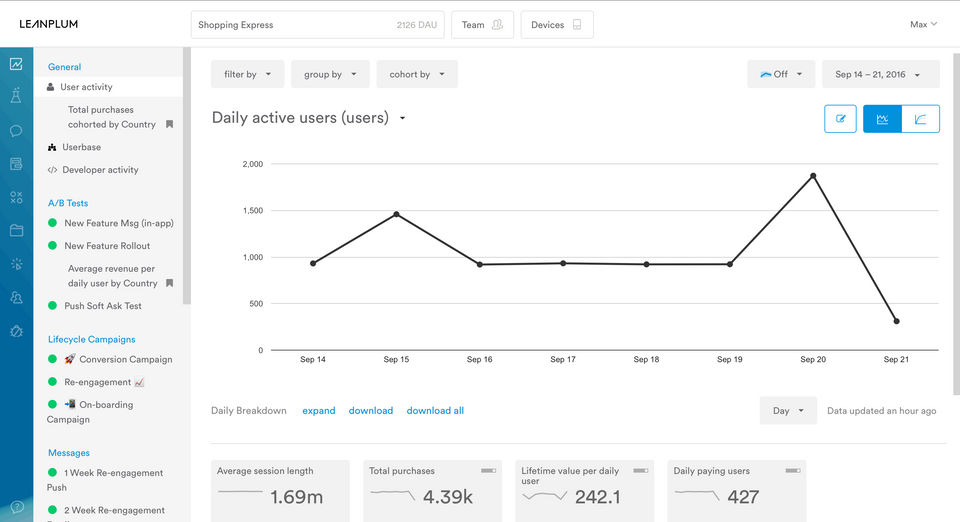Toggle the Total purchases tile switch

[488, 470]
